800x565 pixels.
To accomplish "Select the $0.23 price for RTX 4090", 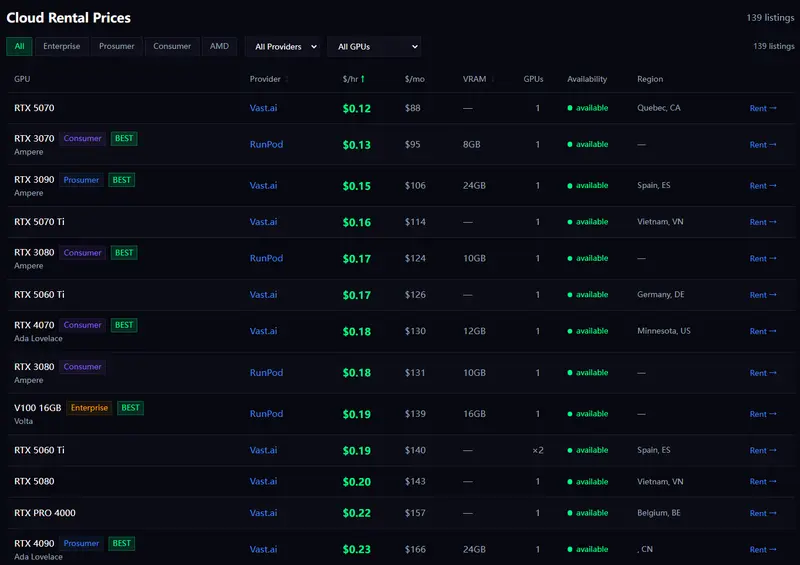I will 357,550.
